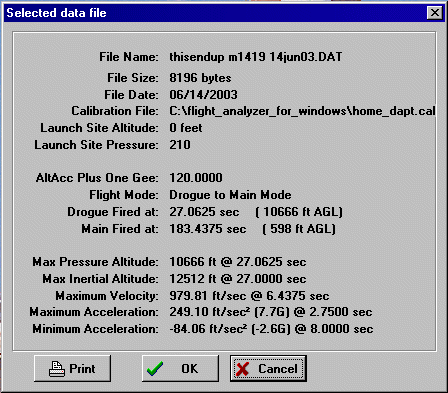Click the Drogue Fired at time value
The image size is (448, 393).
[x=204, y=212]
